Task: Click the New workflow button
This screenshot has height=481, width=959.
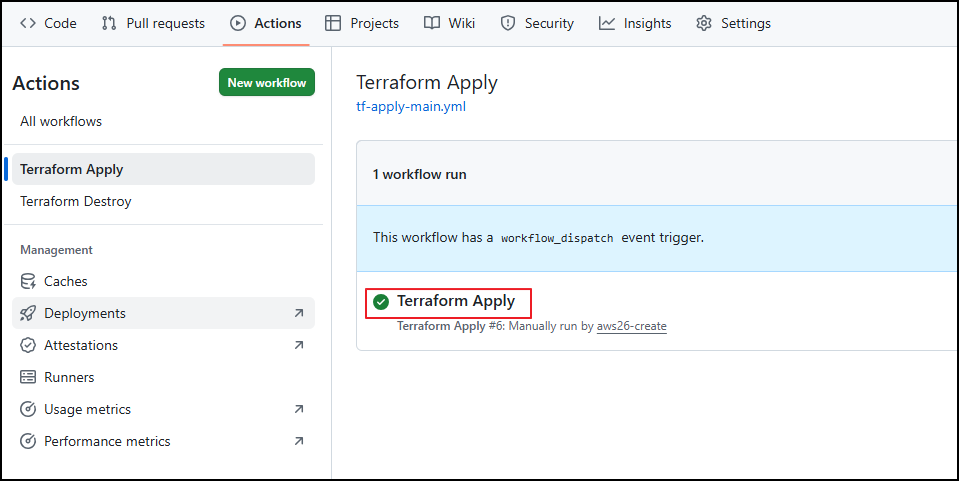Action: click(x=267, y=83)
